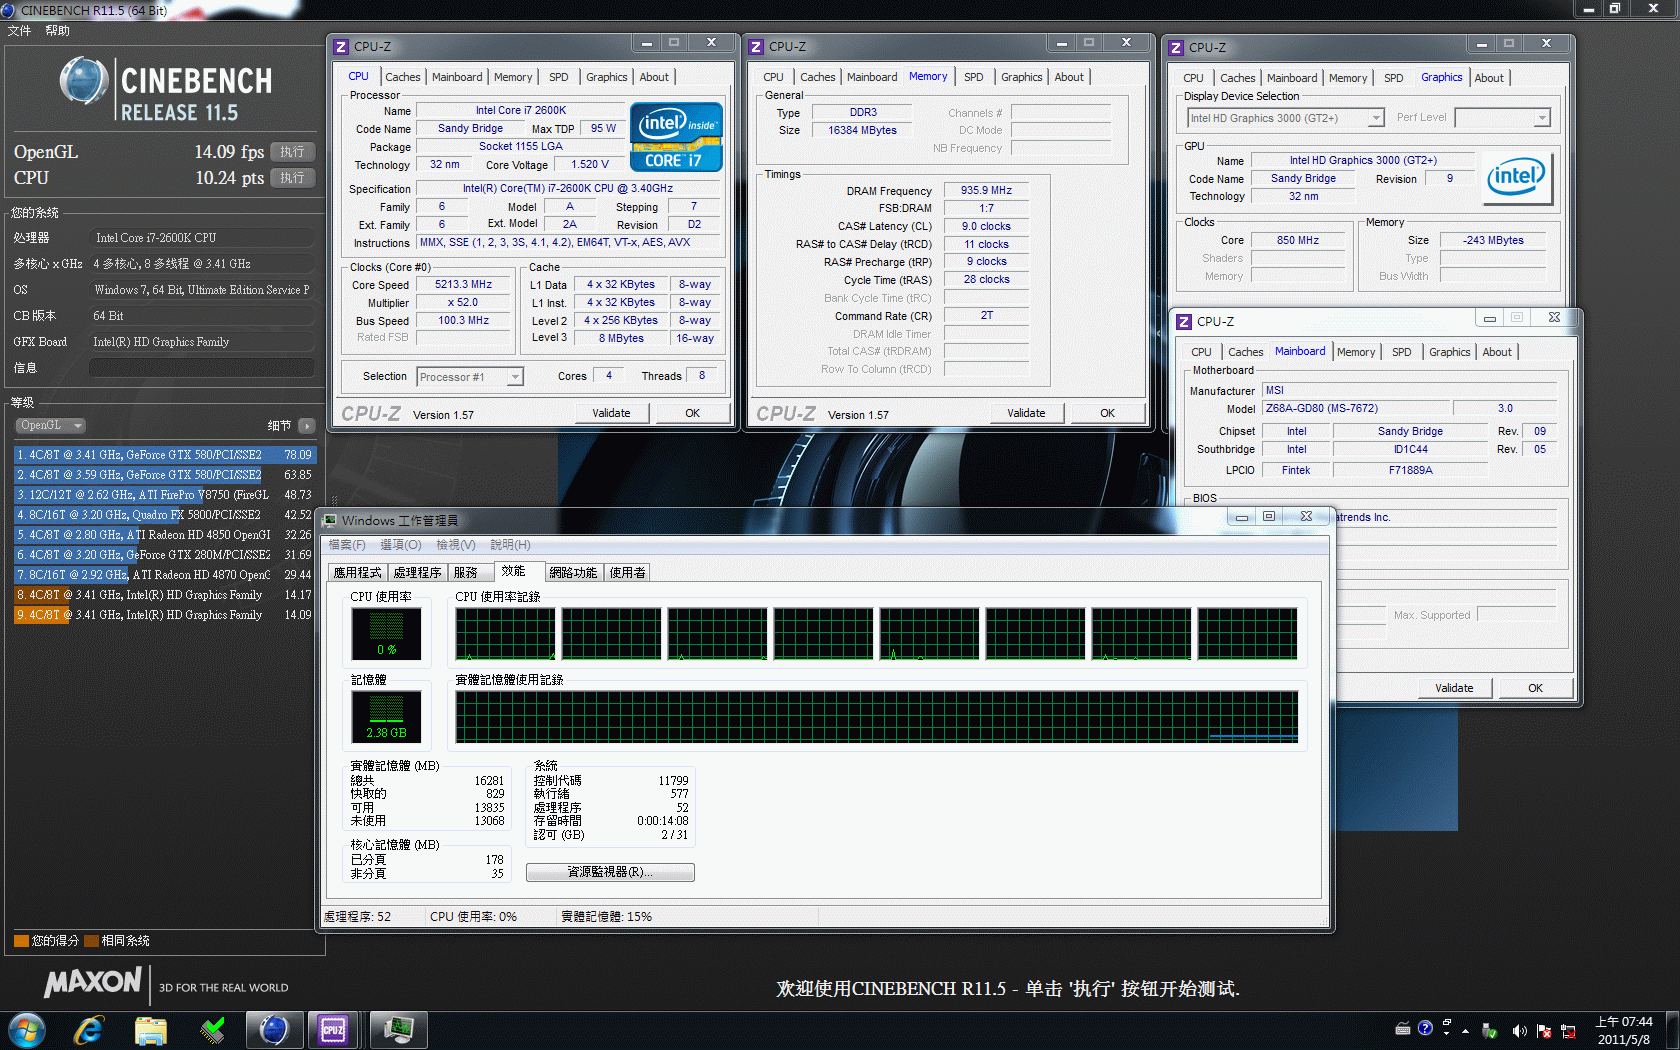Click the 您的得分 orange legend swatch
Screen dimensions: 1680x1050
[x=21, y=941]
